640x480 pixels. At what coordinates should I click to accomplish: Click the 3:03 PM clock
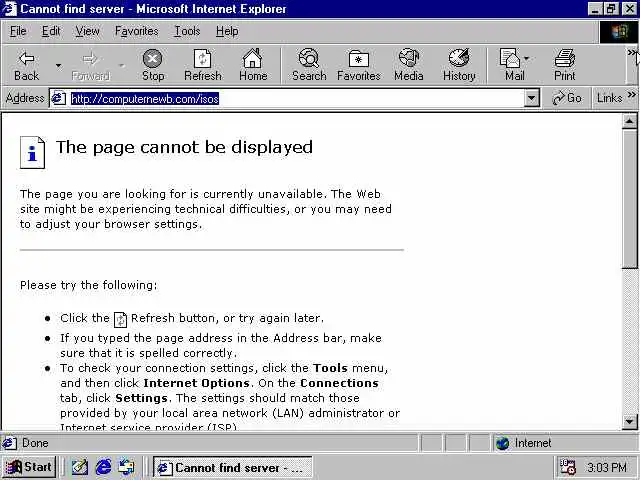(x=607, y=468)
